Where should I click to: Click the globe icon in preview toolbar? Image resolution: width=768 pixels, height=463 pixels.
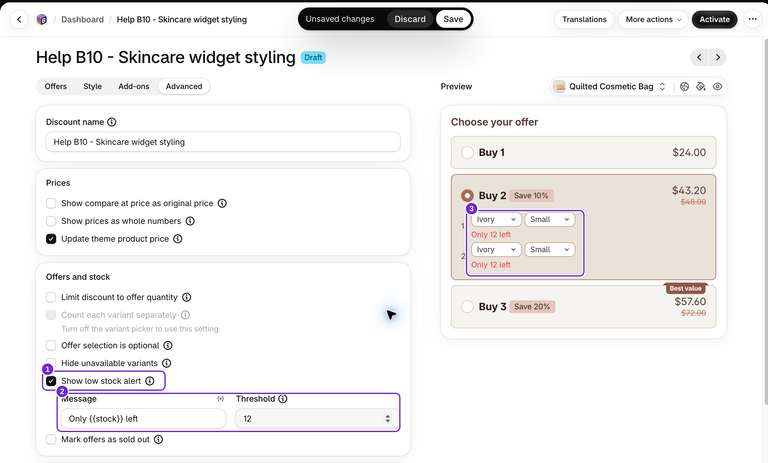click(x=685, y=87)
